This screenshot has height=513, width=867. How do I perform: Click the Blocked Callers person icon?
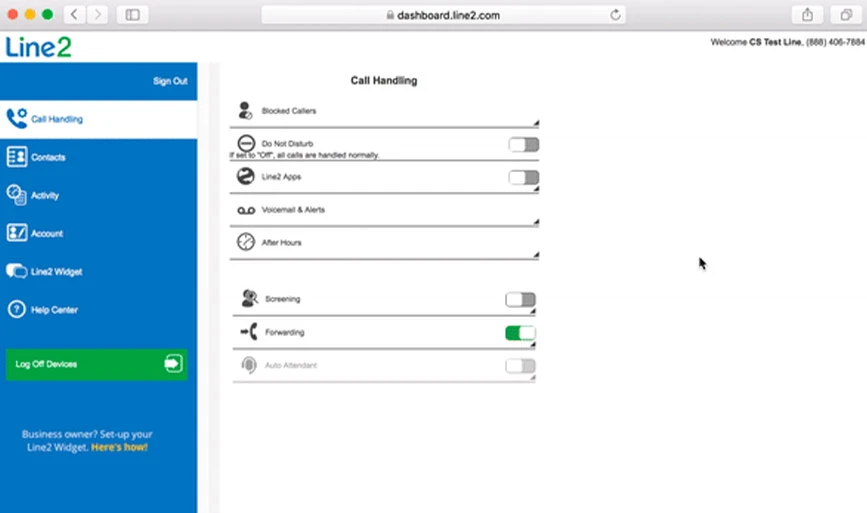point(245,111)
